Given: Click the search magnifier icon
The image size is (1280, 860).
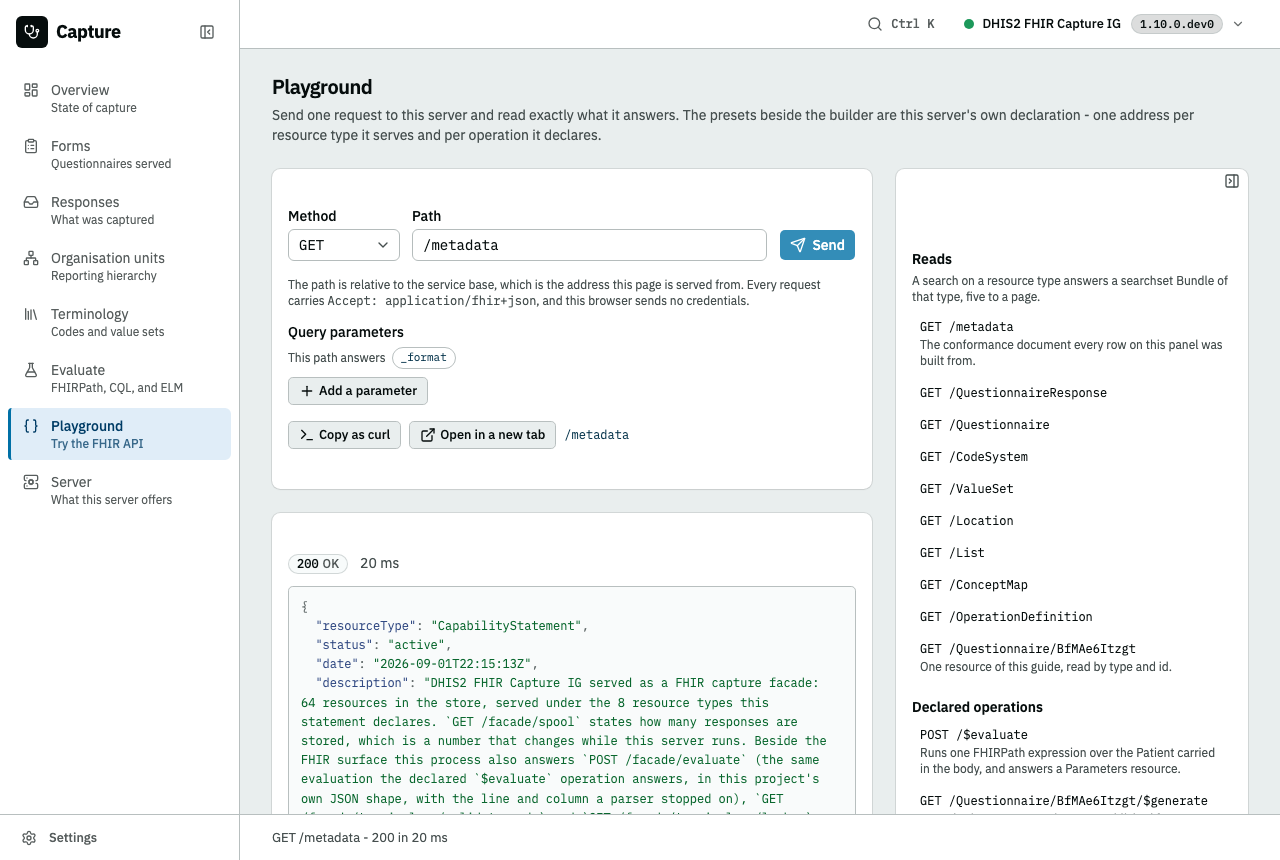Looking at the screenshot, I should point(875,24).
